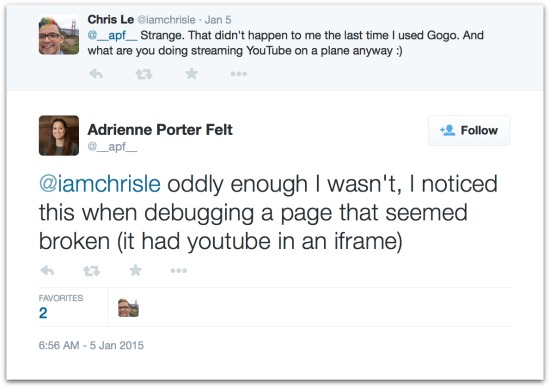
Task: Open Chris Le's profile picture
Action: [x=59, y=35]
